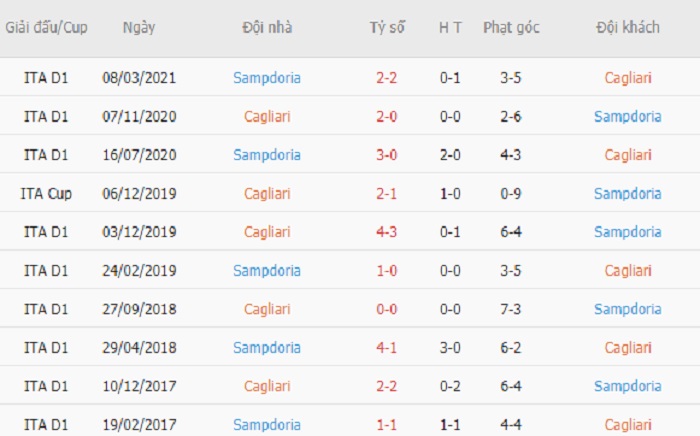Select the 2-0 score dated 07/11/2020
The width and height of the screenshot is (700, 436).
(x=386, y=116)
